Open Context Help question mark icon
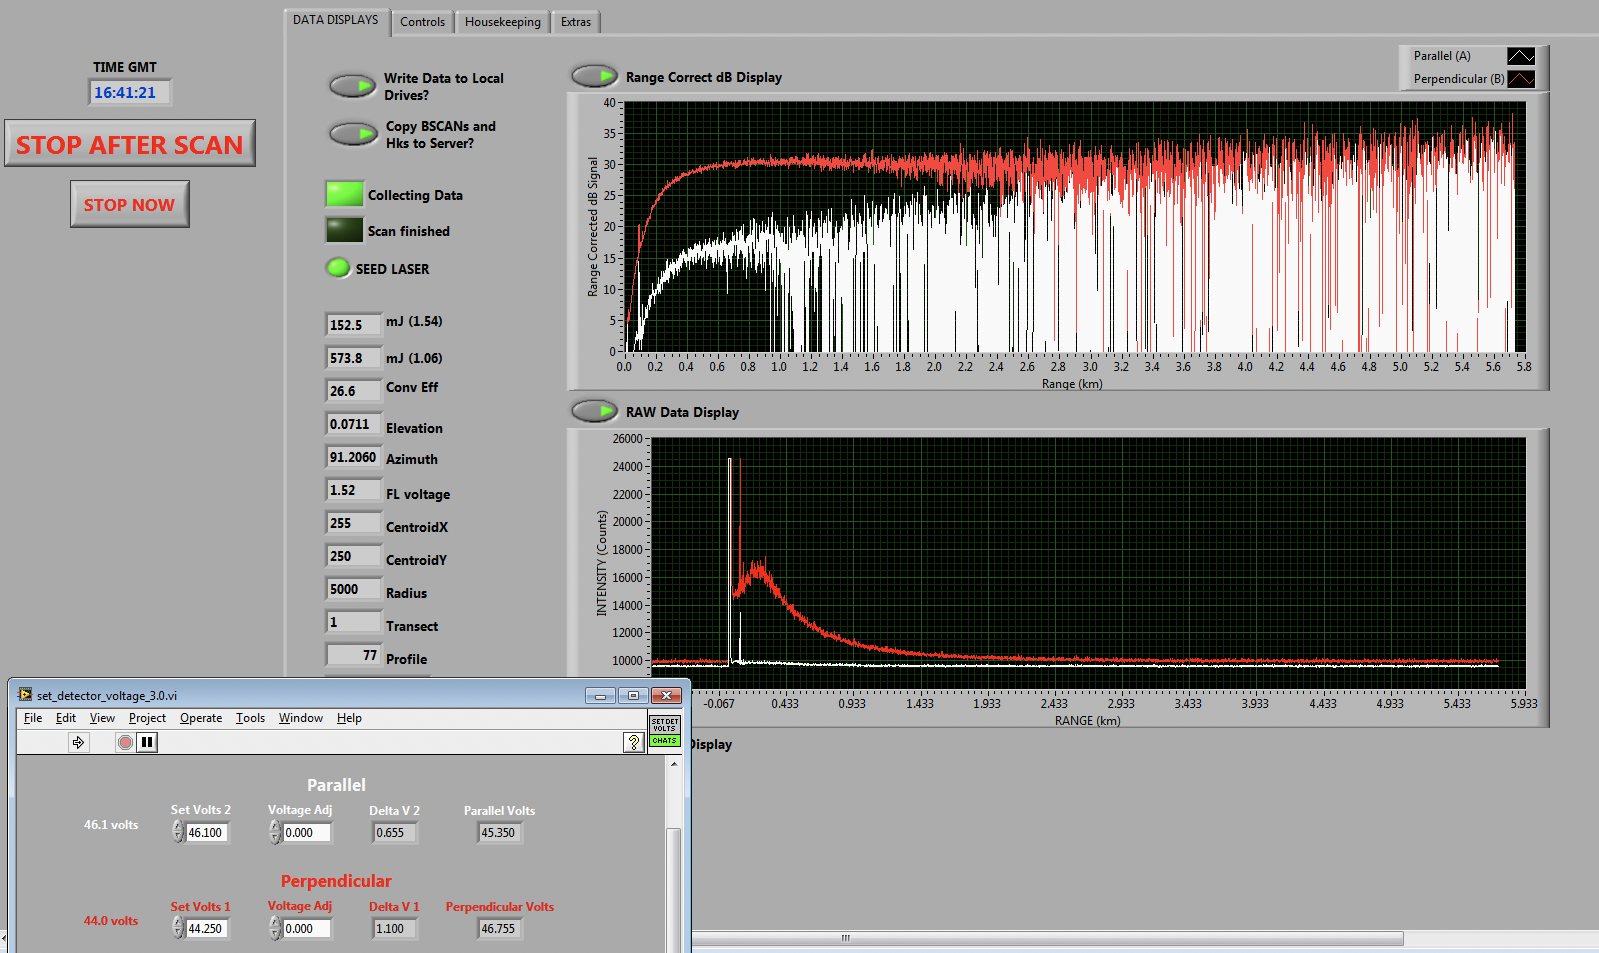The image size is (1599, 953). [633, 742]
